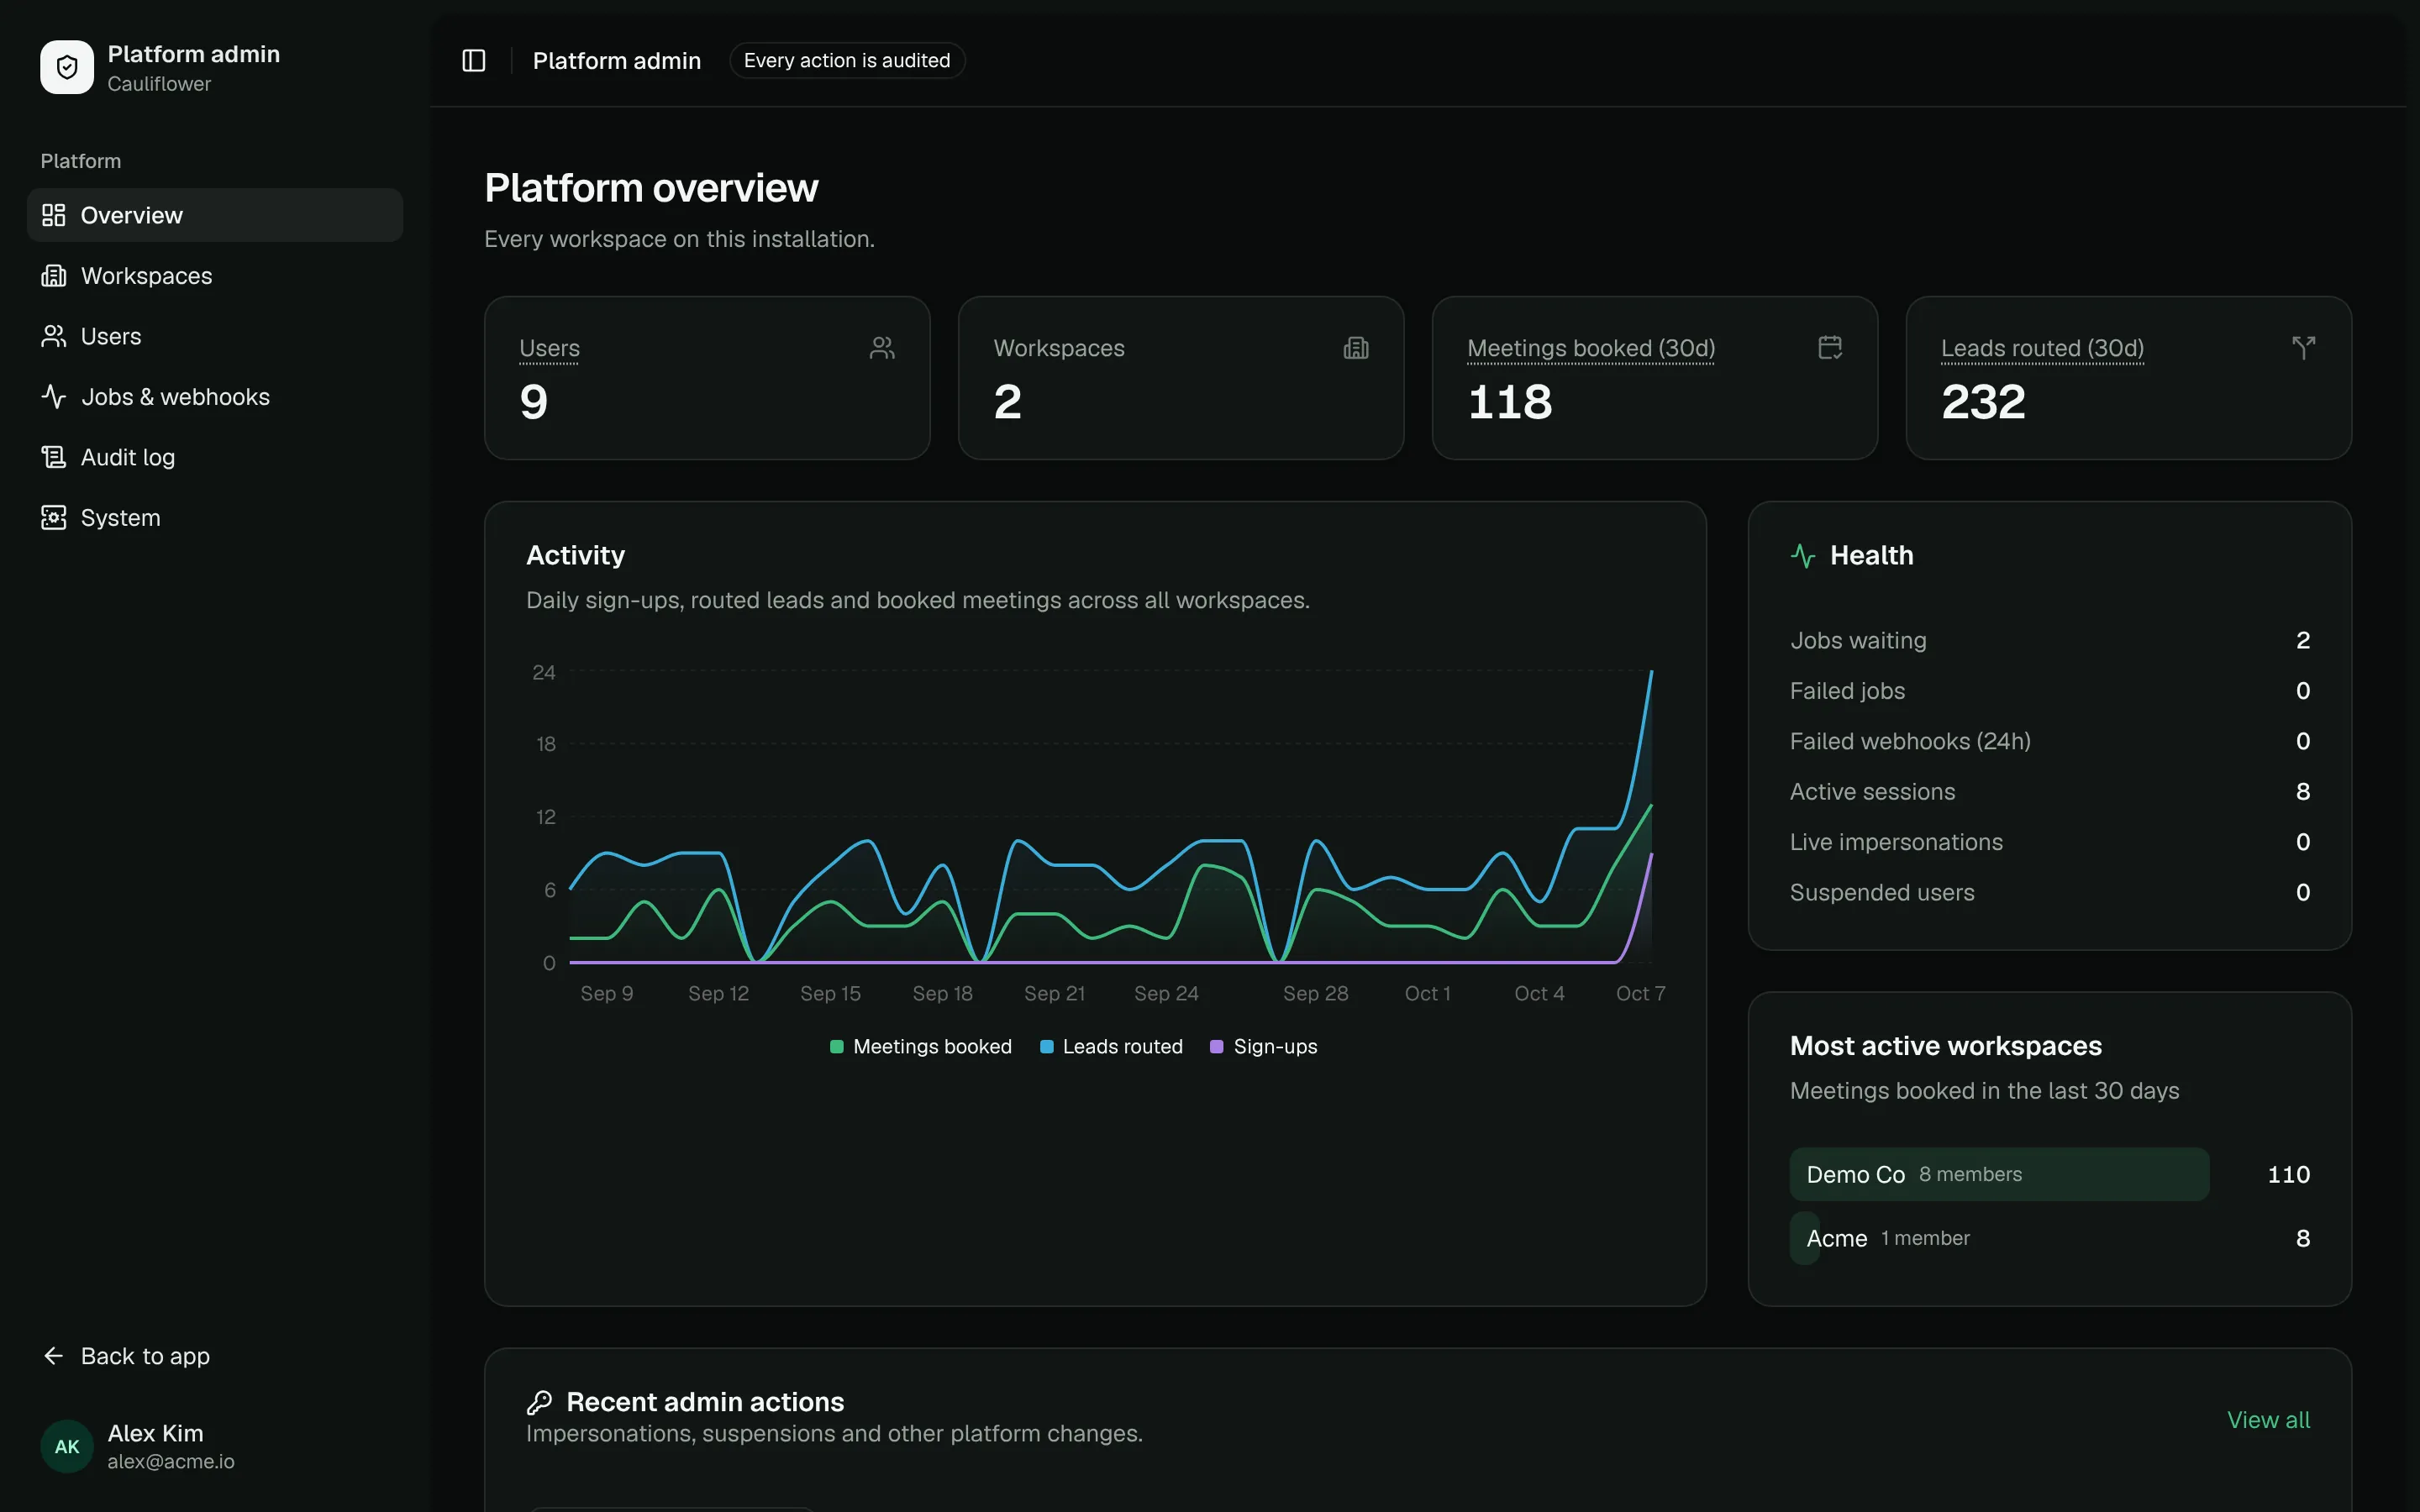This screenshot has width=2420, height=1512.
Task: Open the Audit log page
Action: click(x=215, y=457)
